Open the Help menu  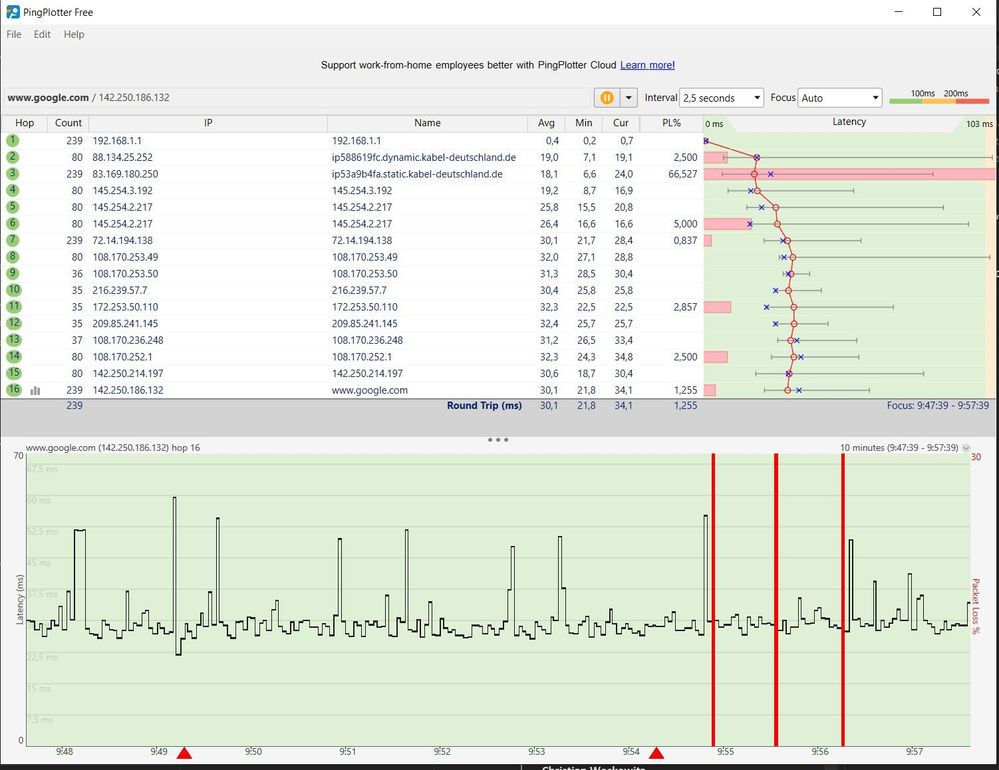tap(74, 34)
